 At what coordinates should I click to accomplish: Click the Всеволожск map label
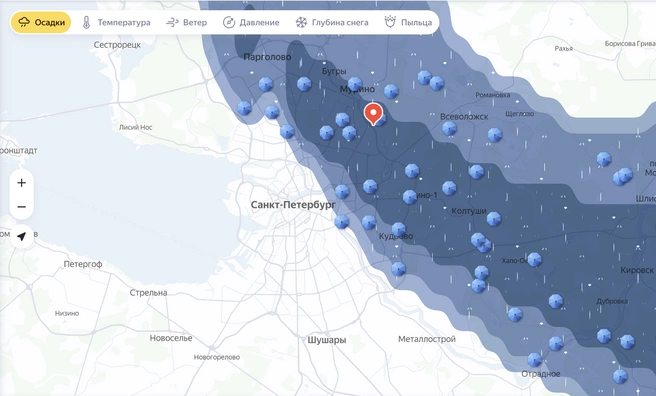464,117
